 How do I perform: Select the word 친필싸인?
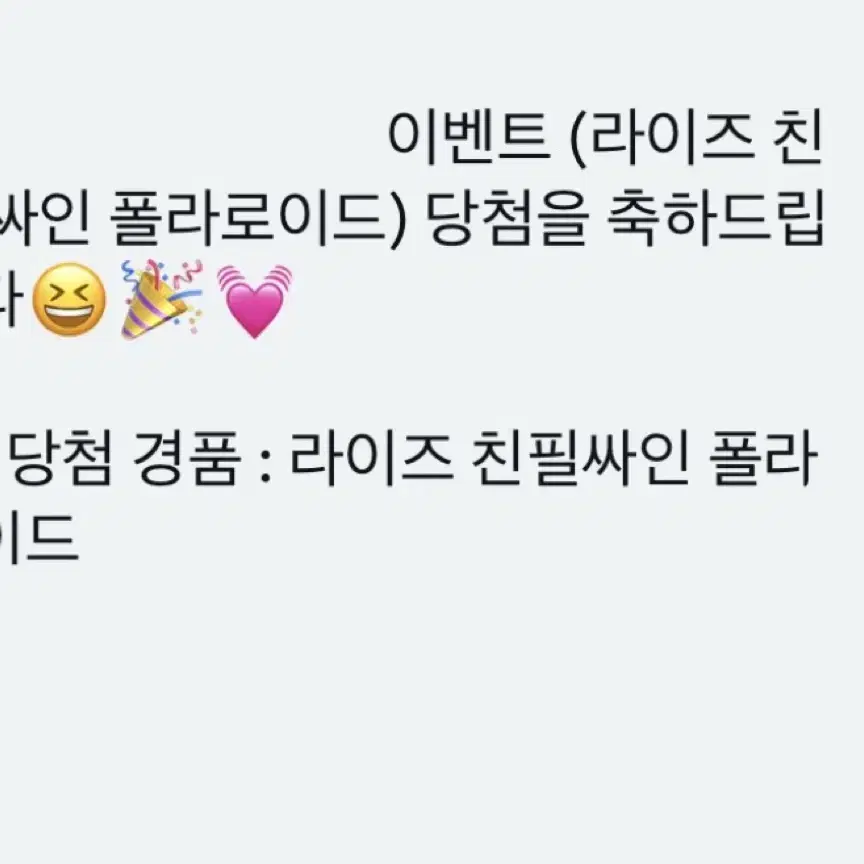(581, 458)
